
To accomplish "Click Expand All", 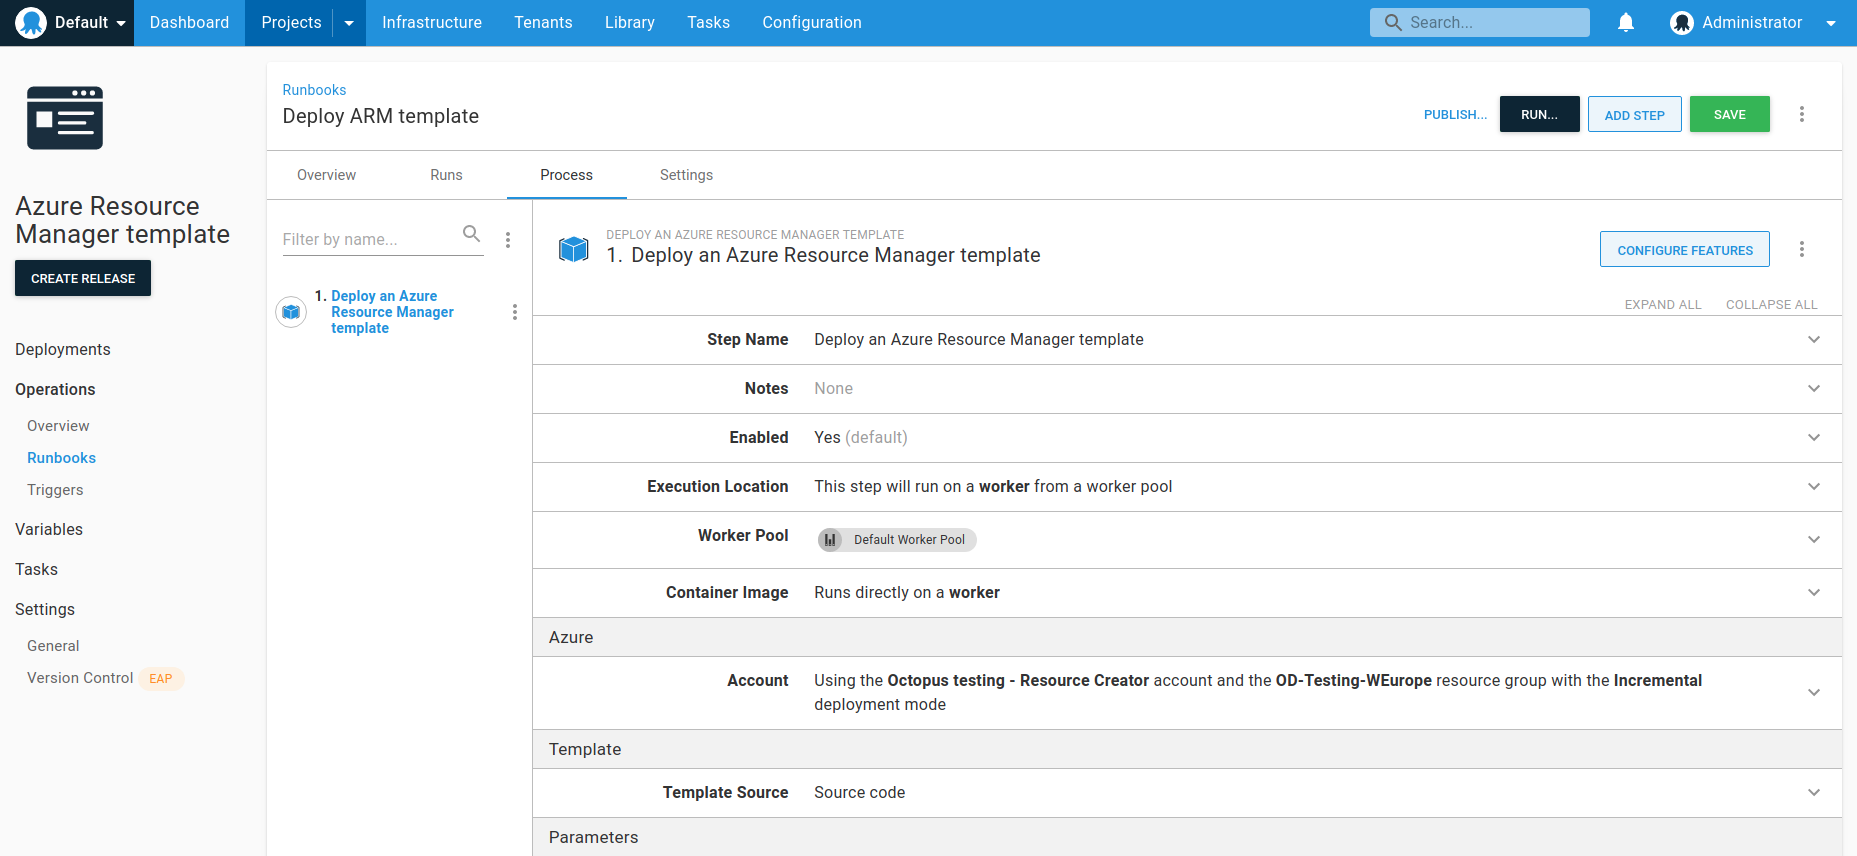I will click(x=1663, y=305).
